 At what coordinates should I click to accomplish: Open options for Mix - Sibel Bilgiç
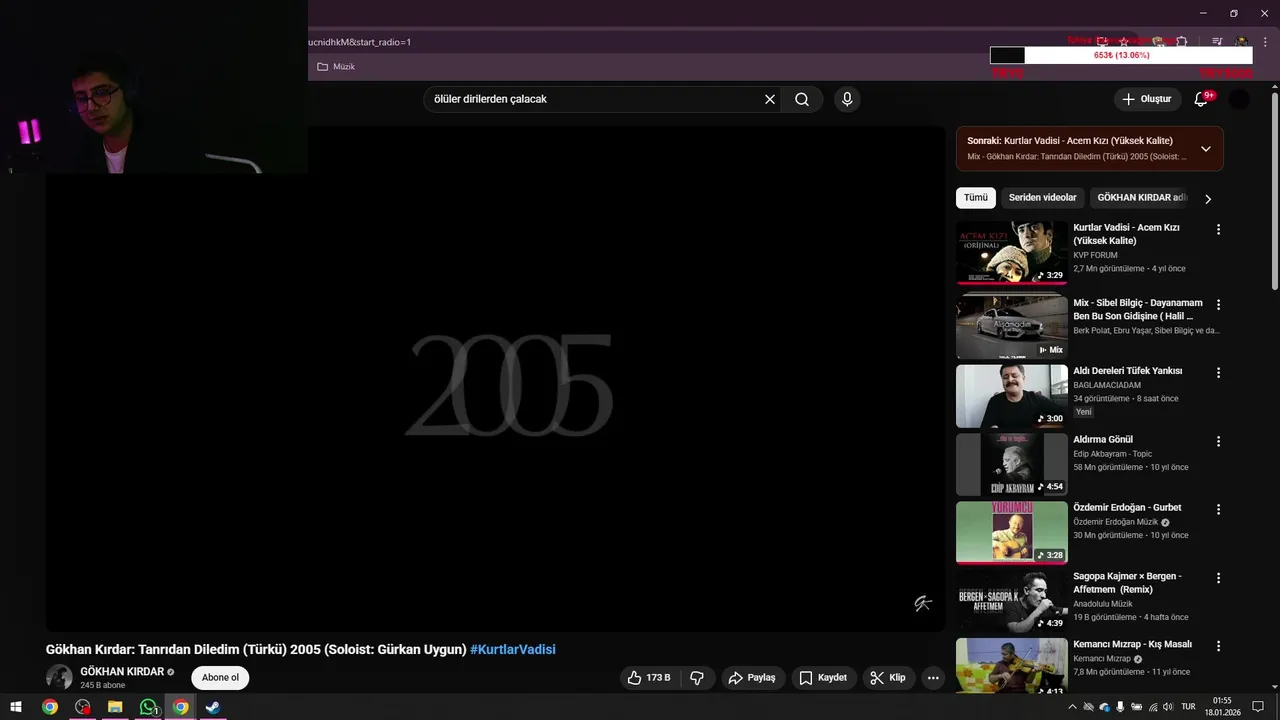[1218, 305]
